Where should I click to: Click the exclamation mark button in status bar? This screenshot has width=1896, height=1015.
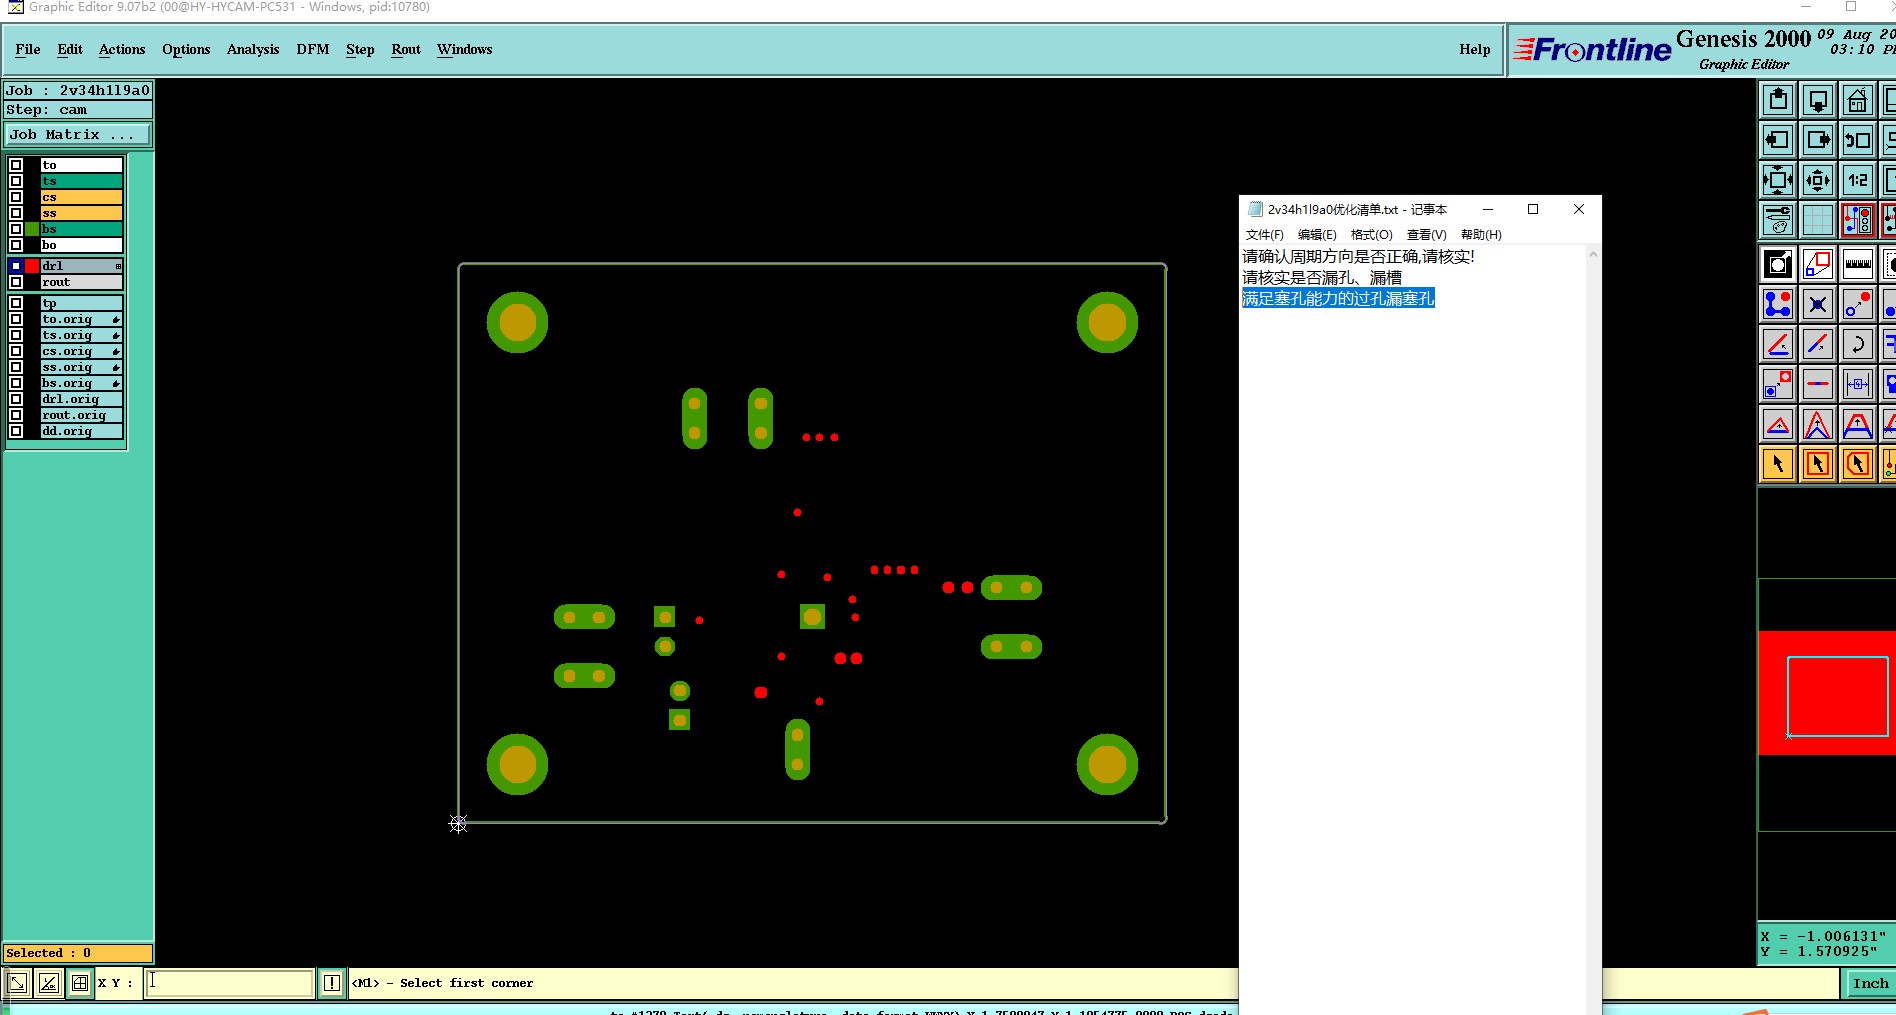(332, 983)
